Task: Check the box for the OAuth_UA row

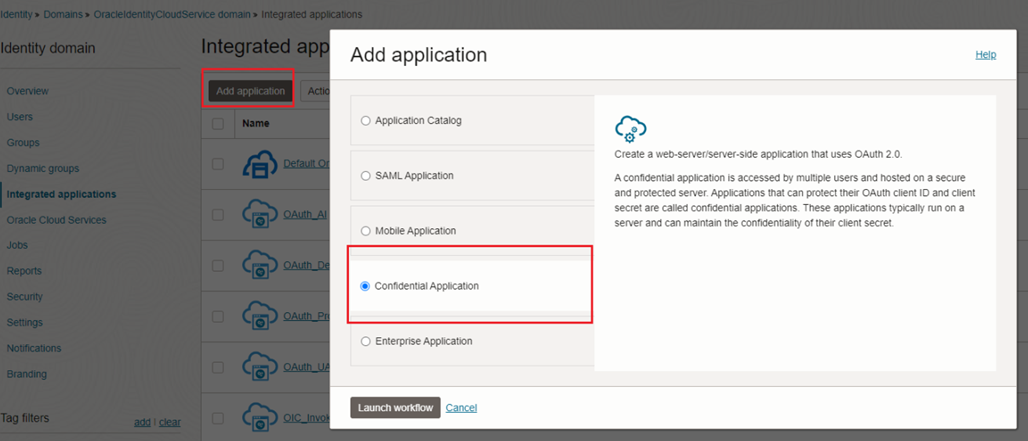Action: click(218, 366)
